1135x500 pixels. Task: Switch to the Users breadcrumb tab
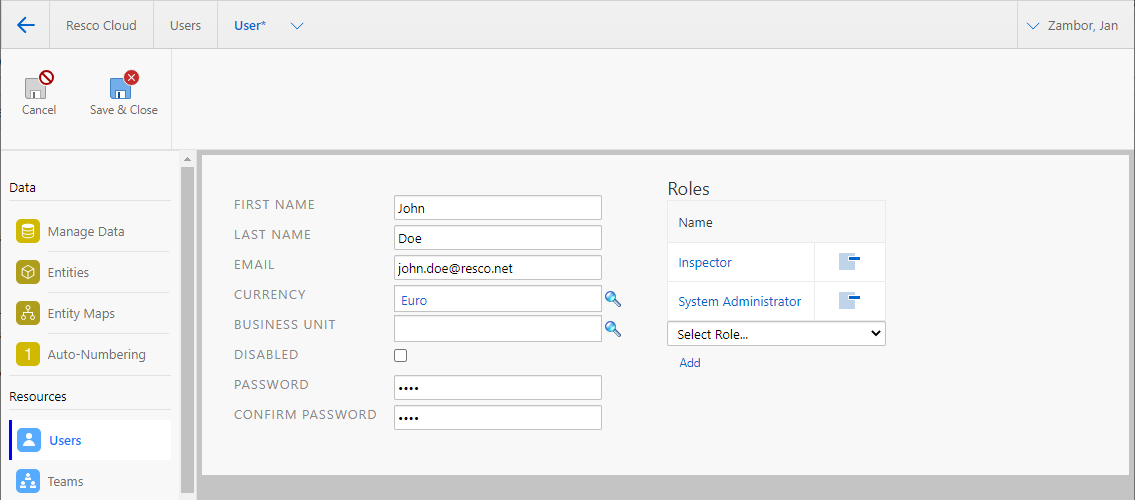tap(185, 26)
